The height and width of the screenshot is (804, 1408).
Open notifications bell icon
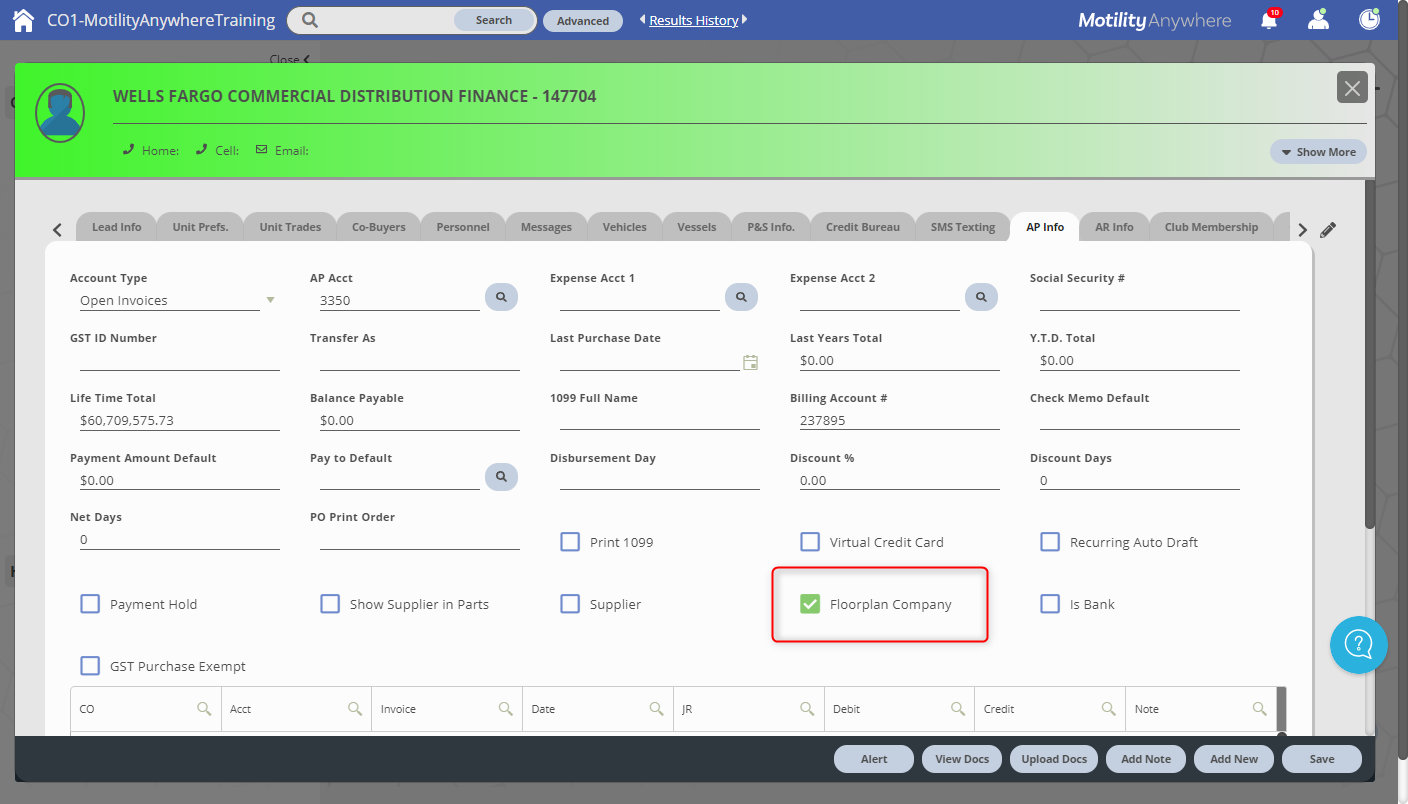[x=1269, y=20]
